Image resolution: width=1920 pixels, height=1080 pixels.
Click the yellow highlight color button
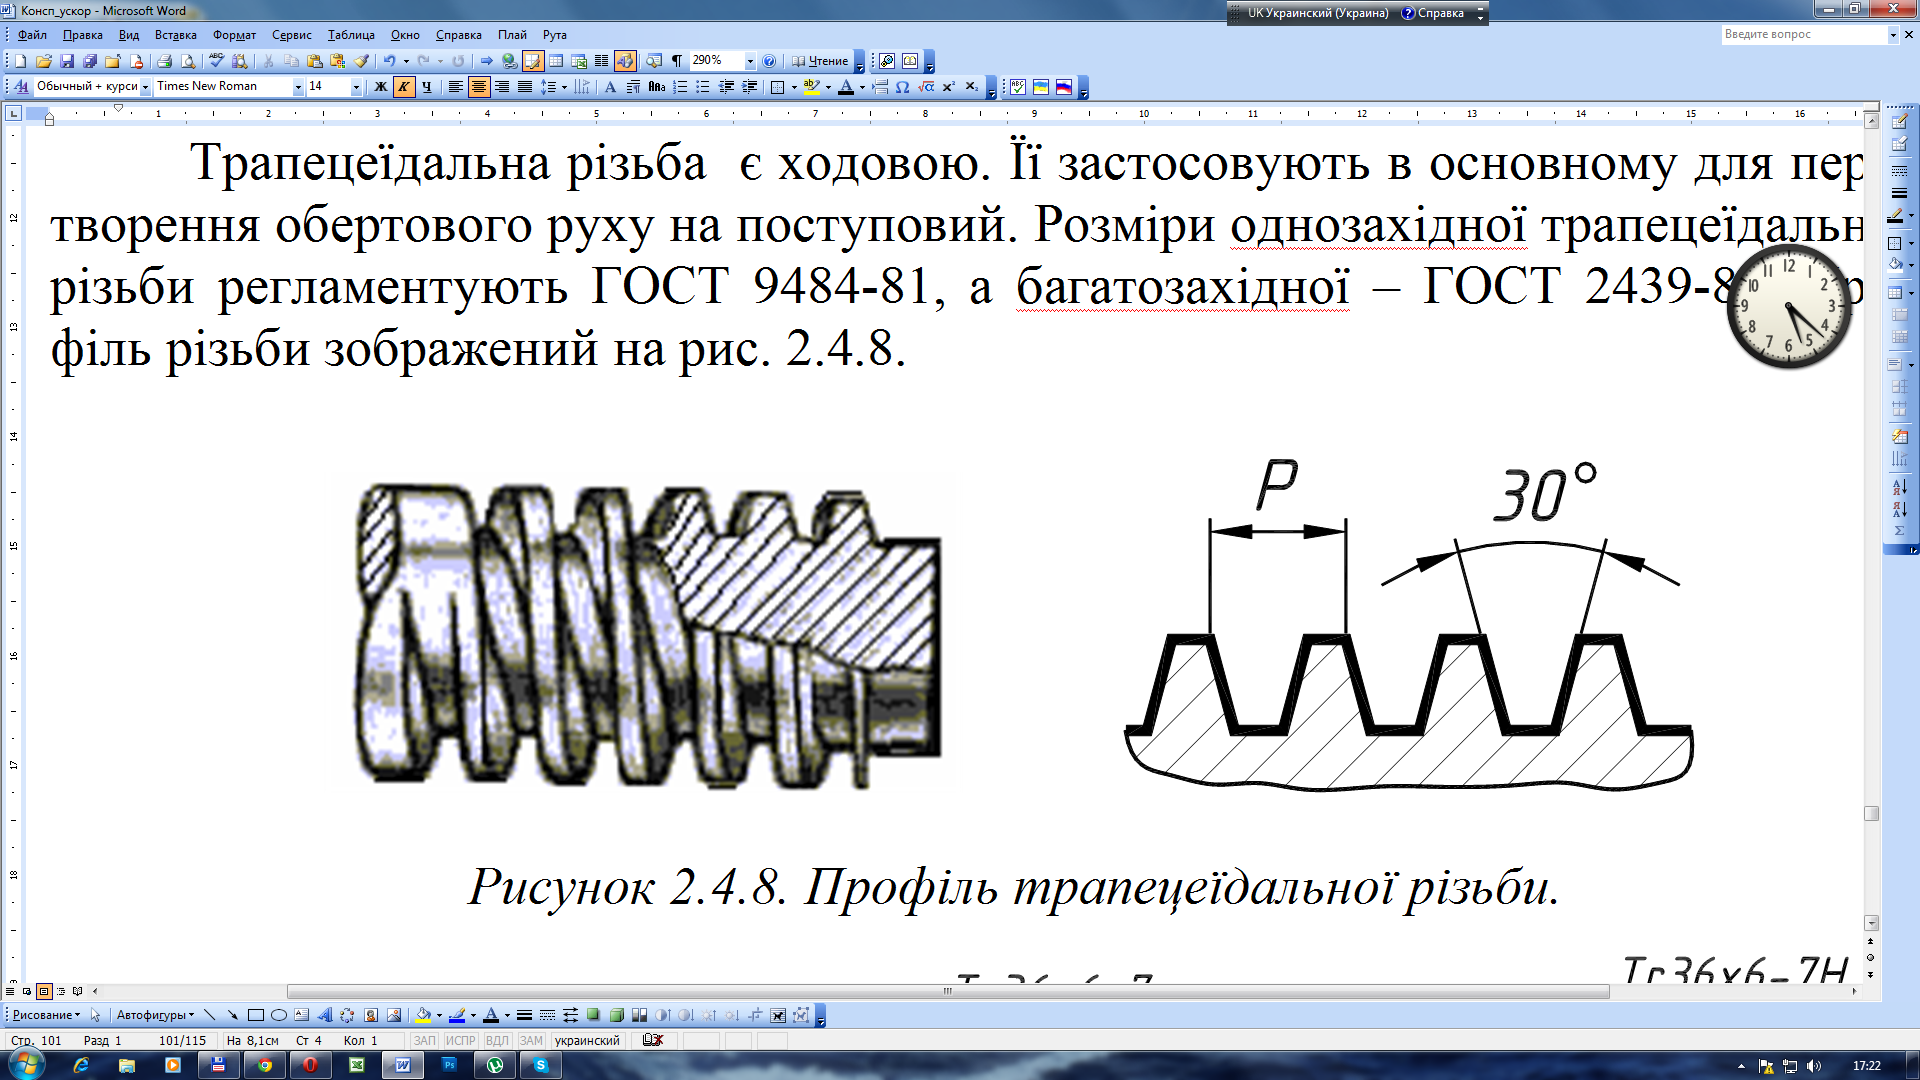tap(811, 87)
